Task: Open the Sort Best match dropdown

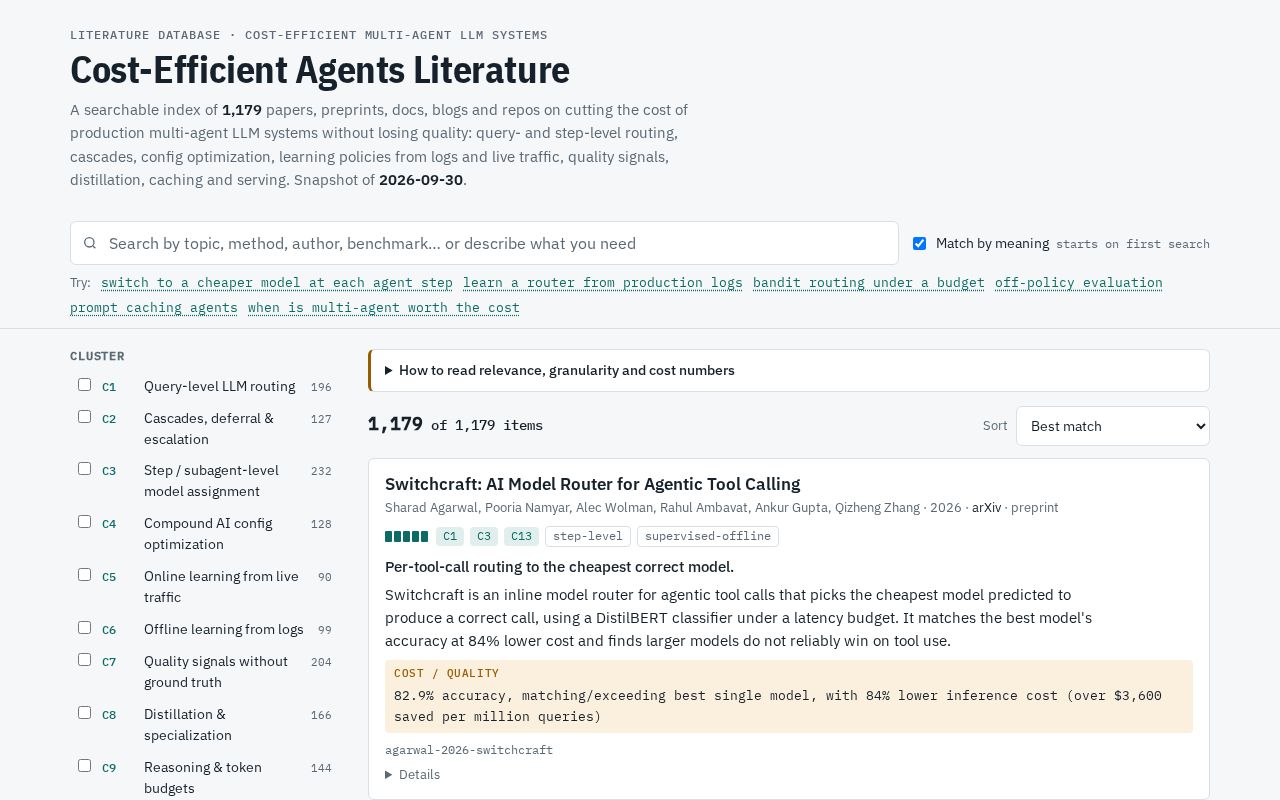Action: pyautogui.click(x=1112, y=426)
